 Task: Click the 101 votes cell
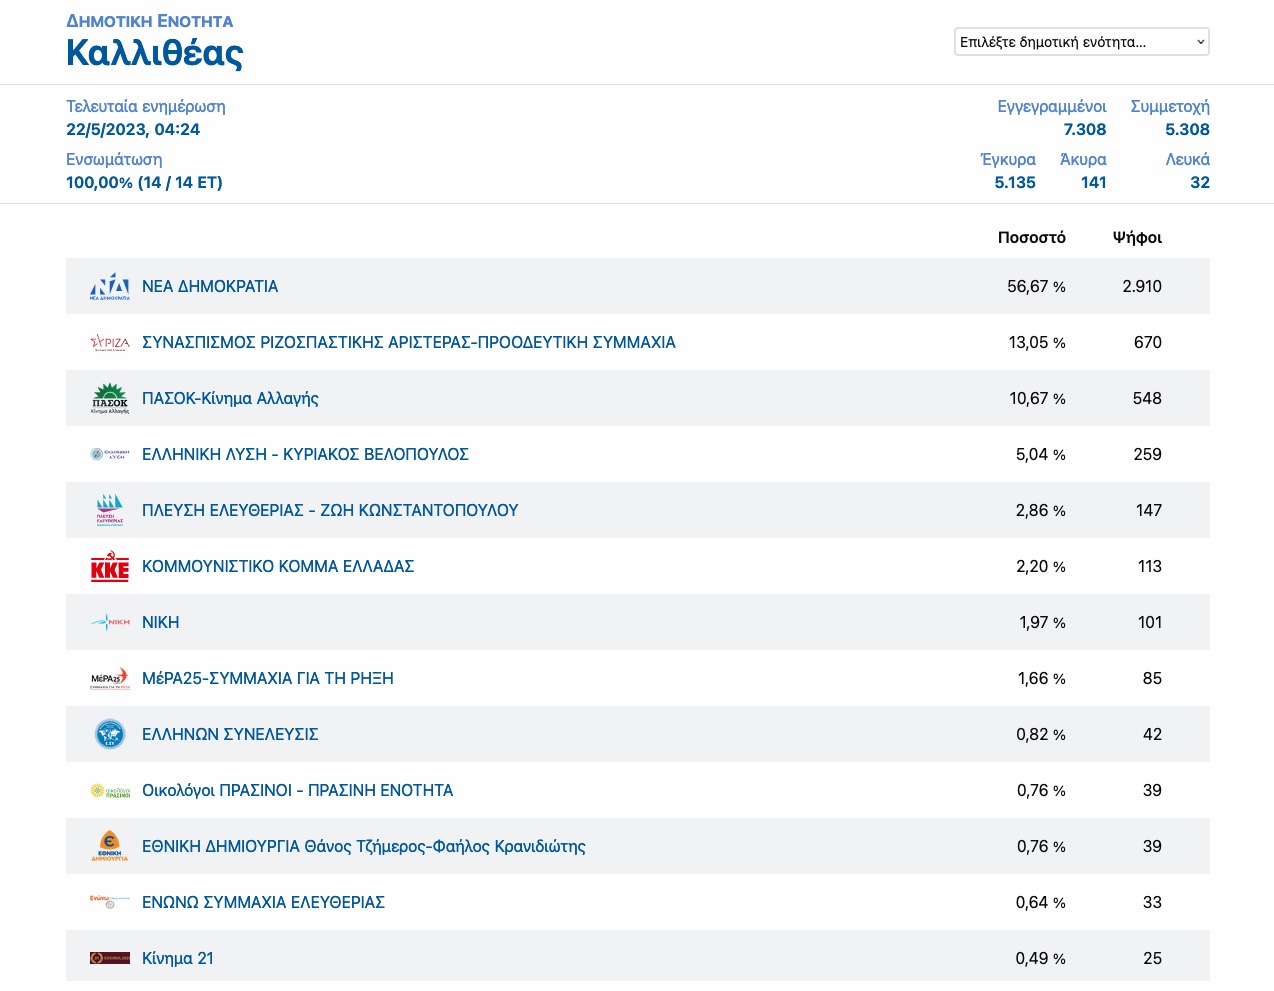pyautogui.click(x=1150, y=622)
